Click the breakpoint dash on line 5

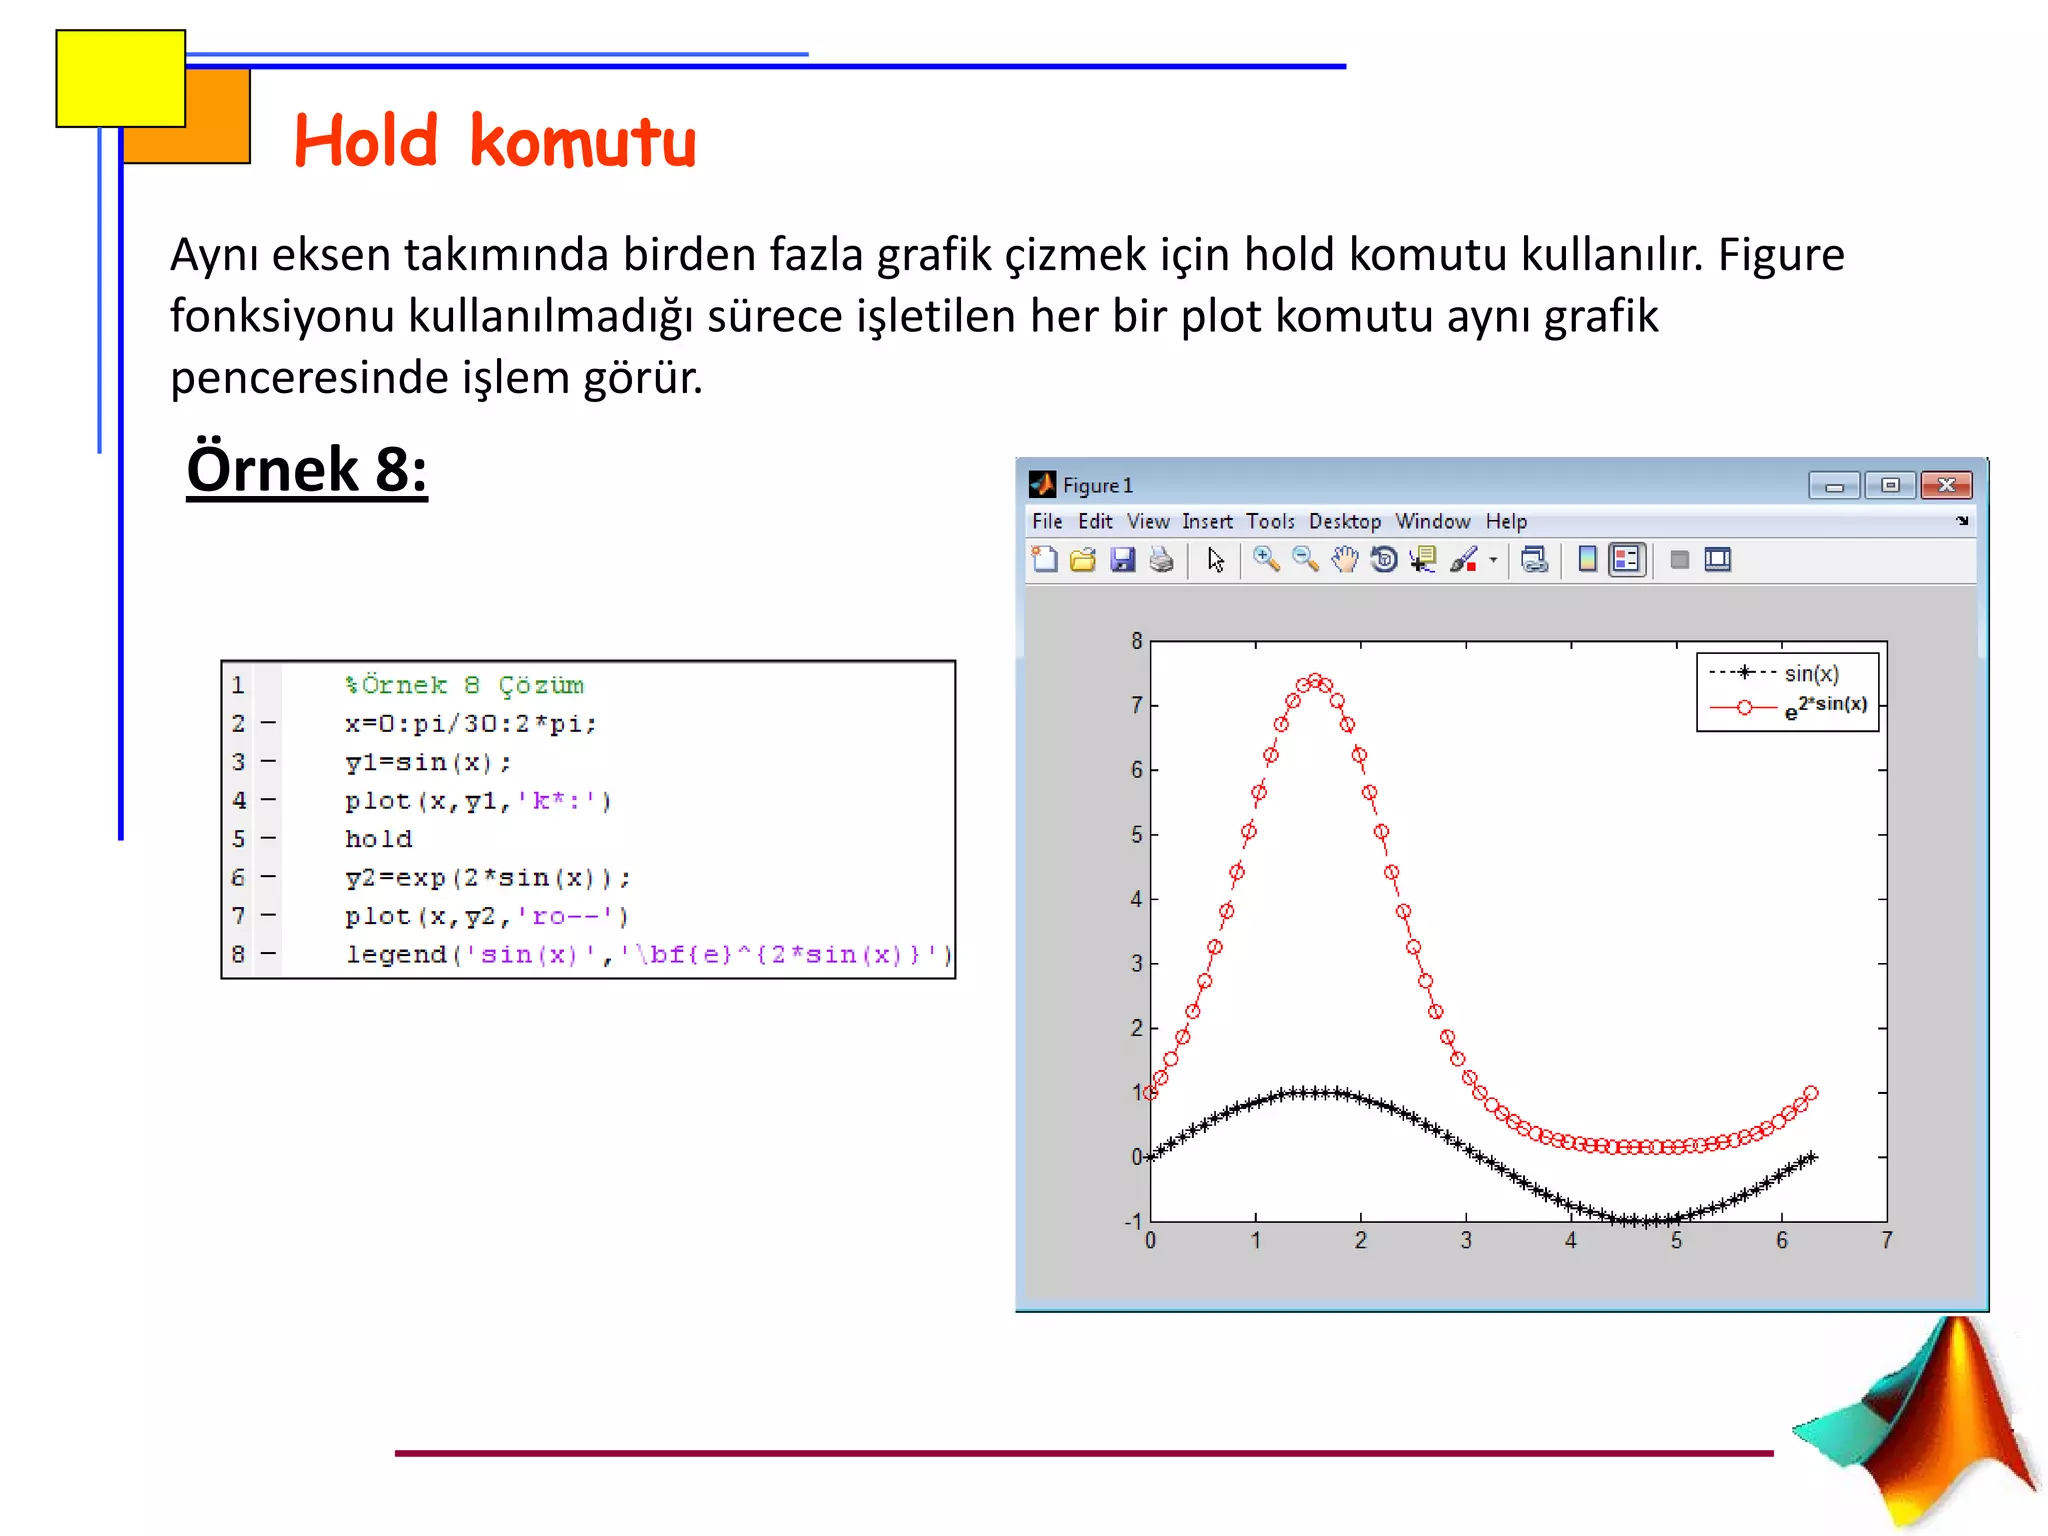(x=268, y=838)
